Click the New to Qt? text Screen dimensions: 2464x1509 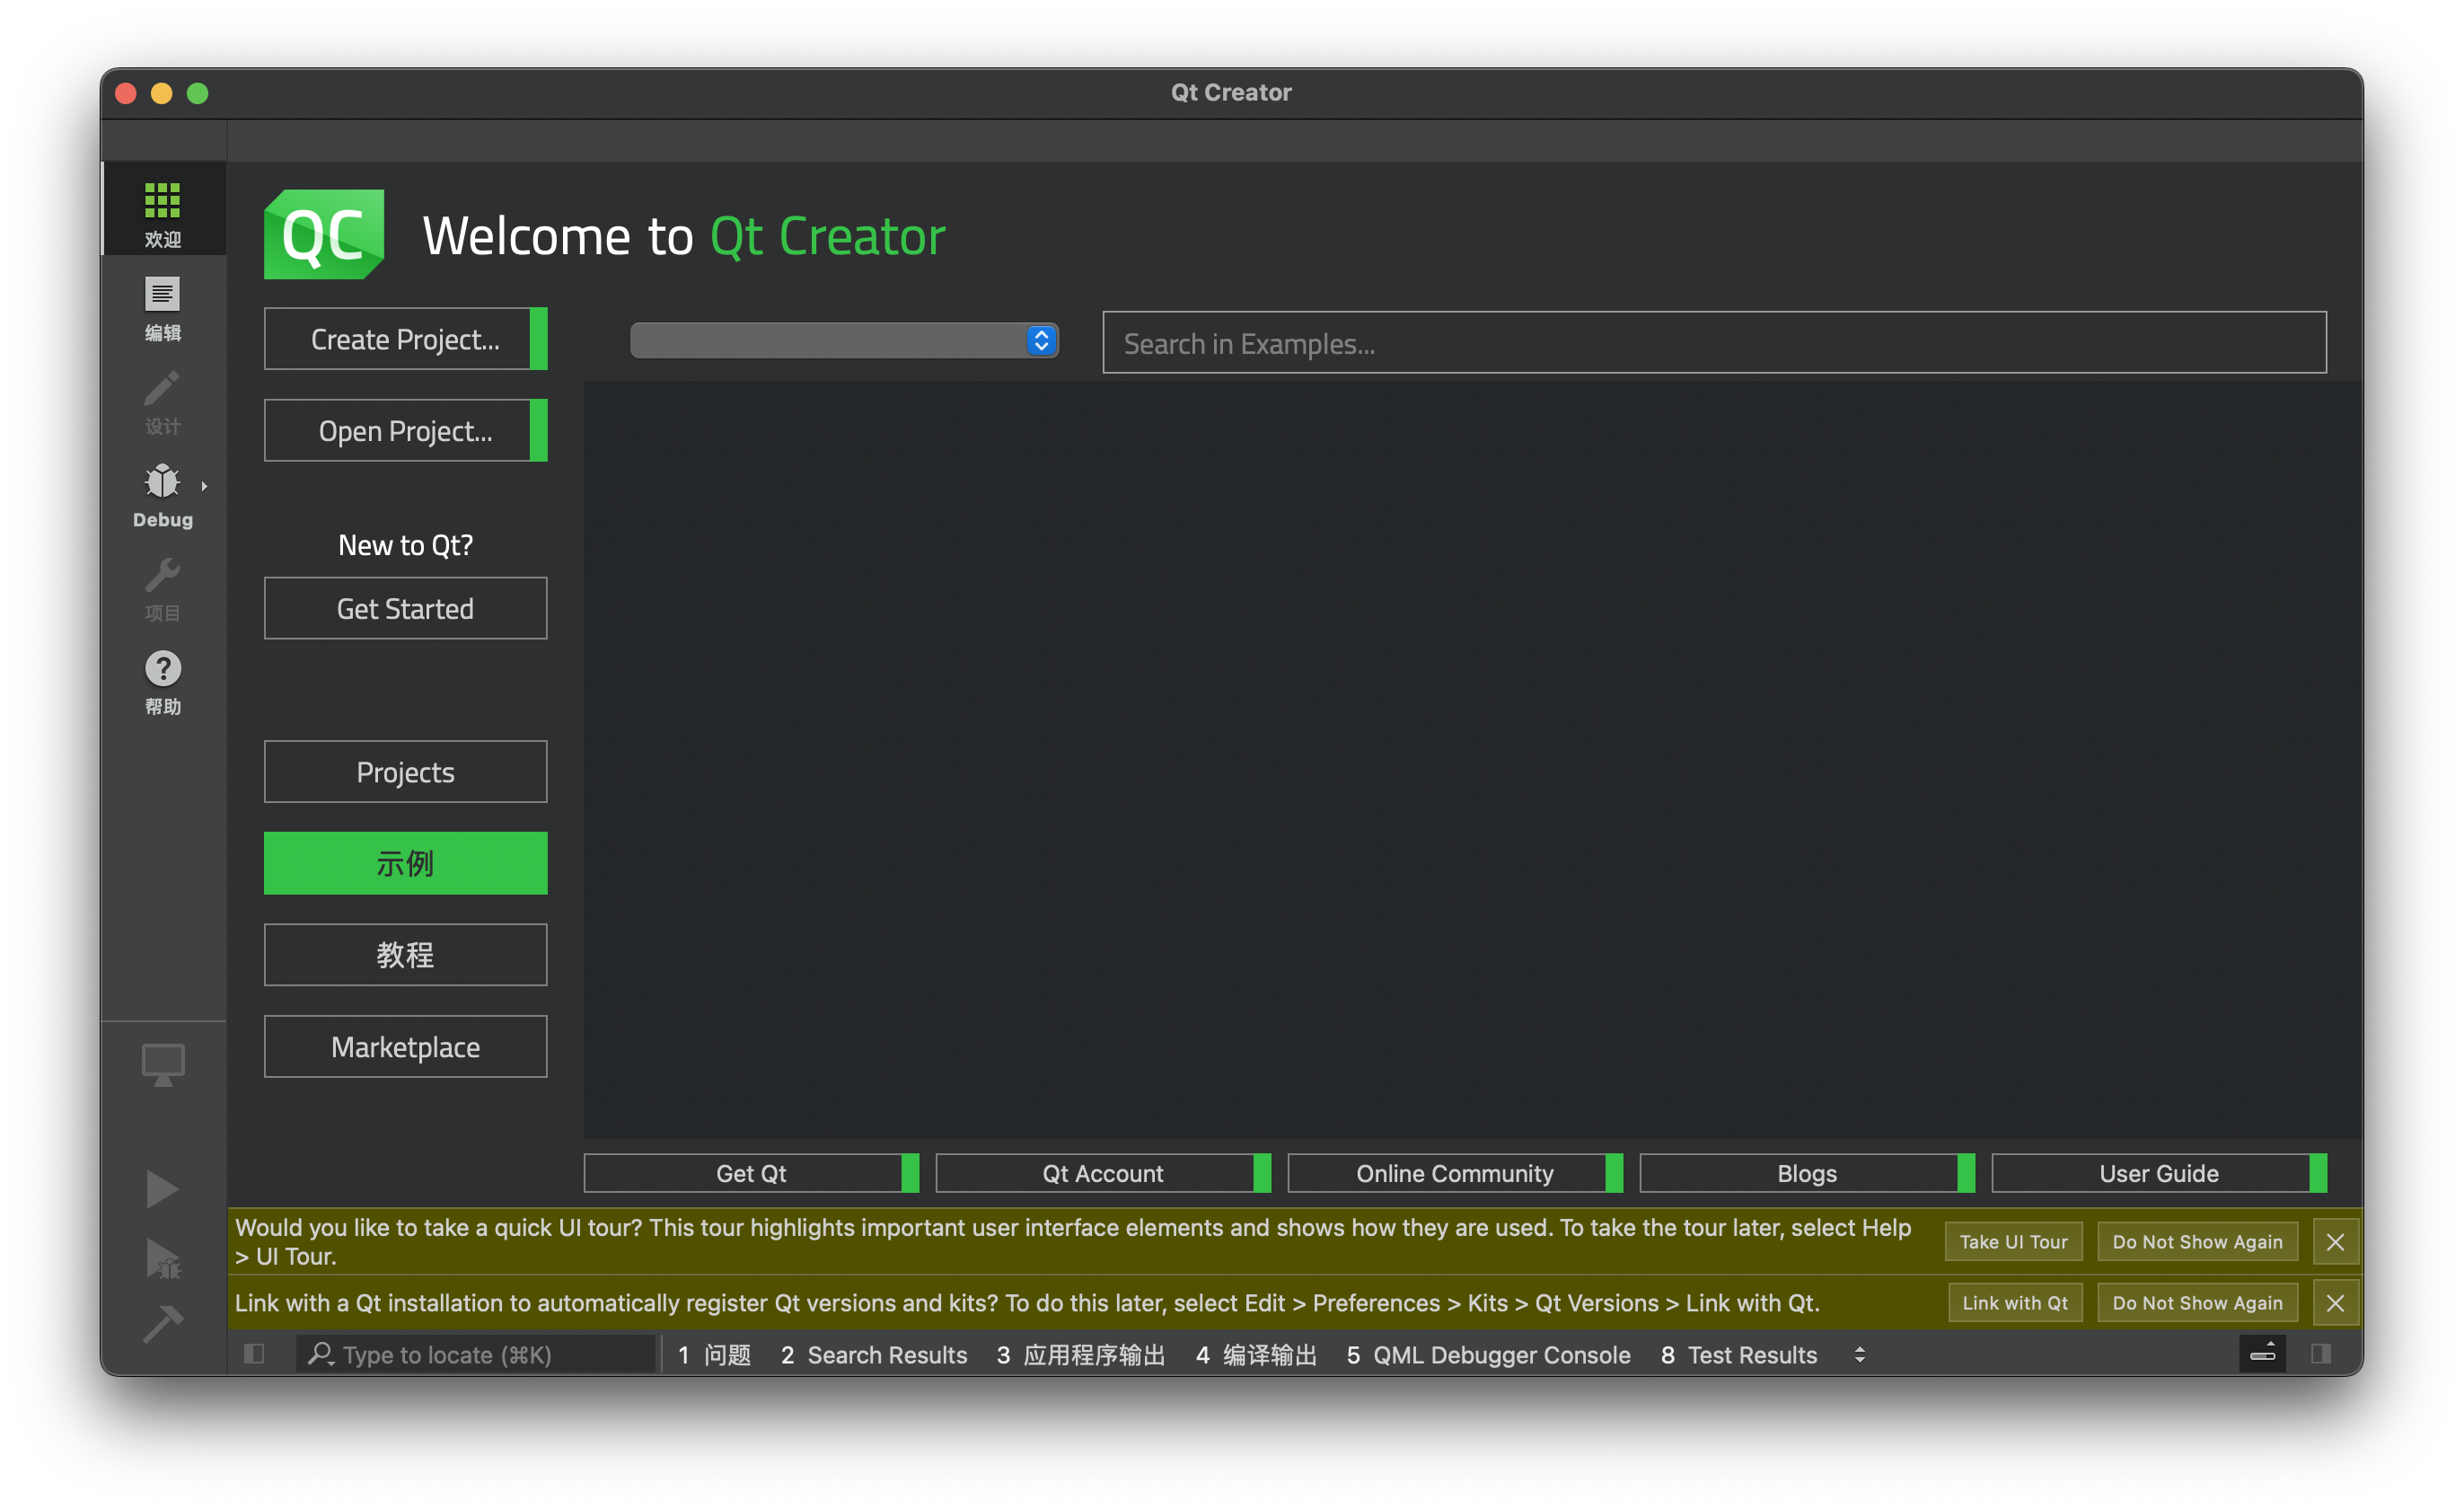pyautogui.click(x=405, y=545)
